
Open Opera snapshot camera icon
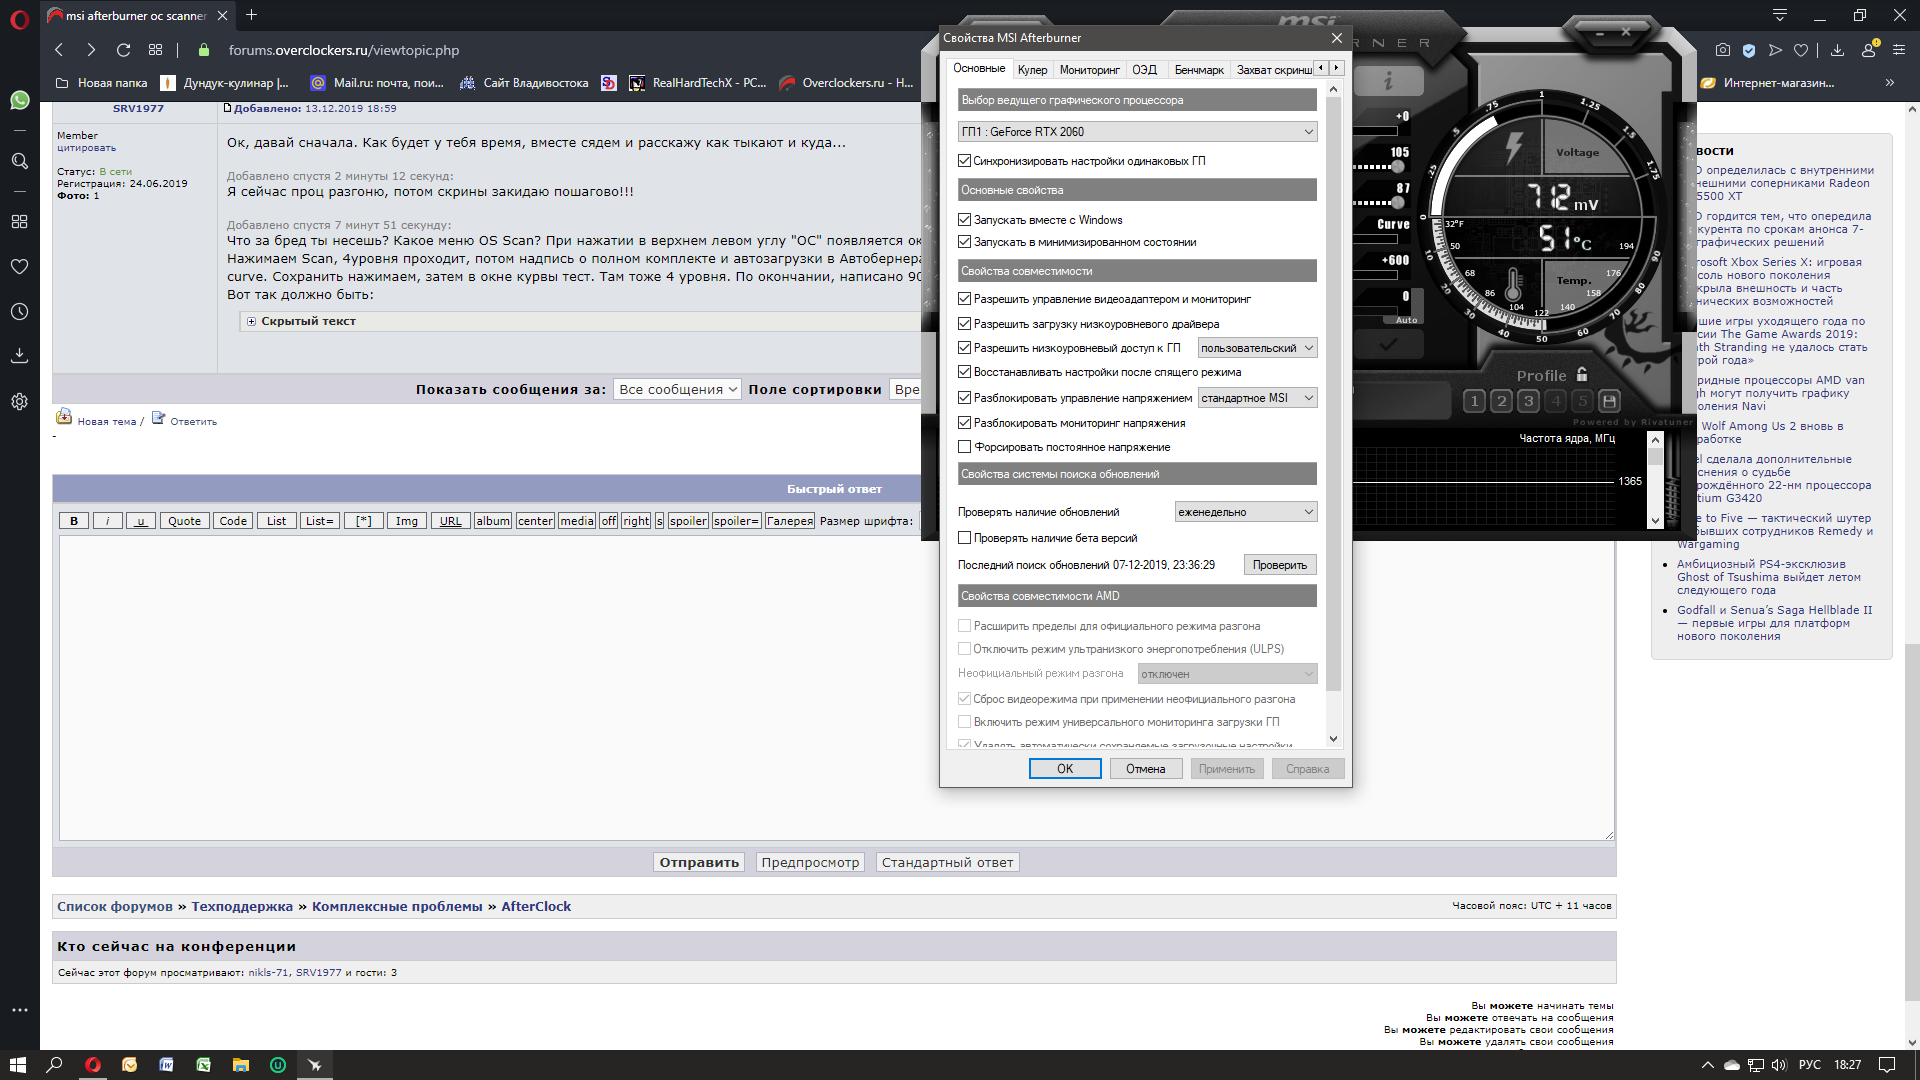click(1722, 50)
